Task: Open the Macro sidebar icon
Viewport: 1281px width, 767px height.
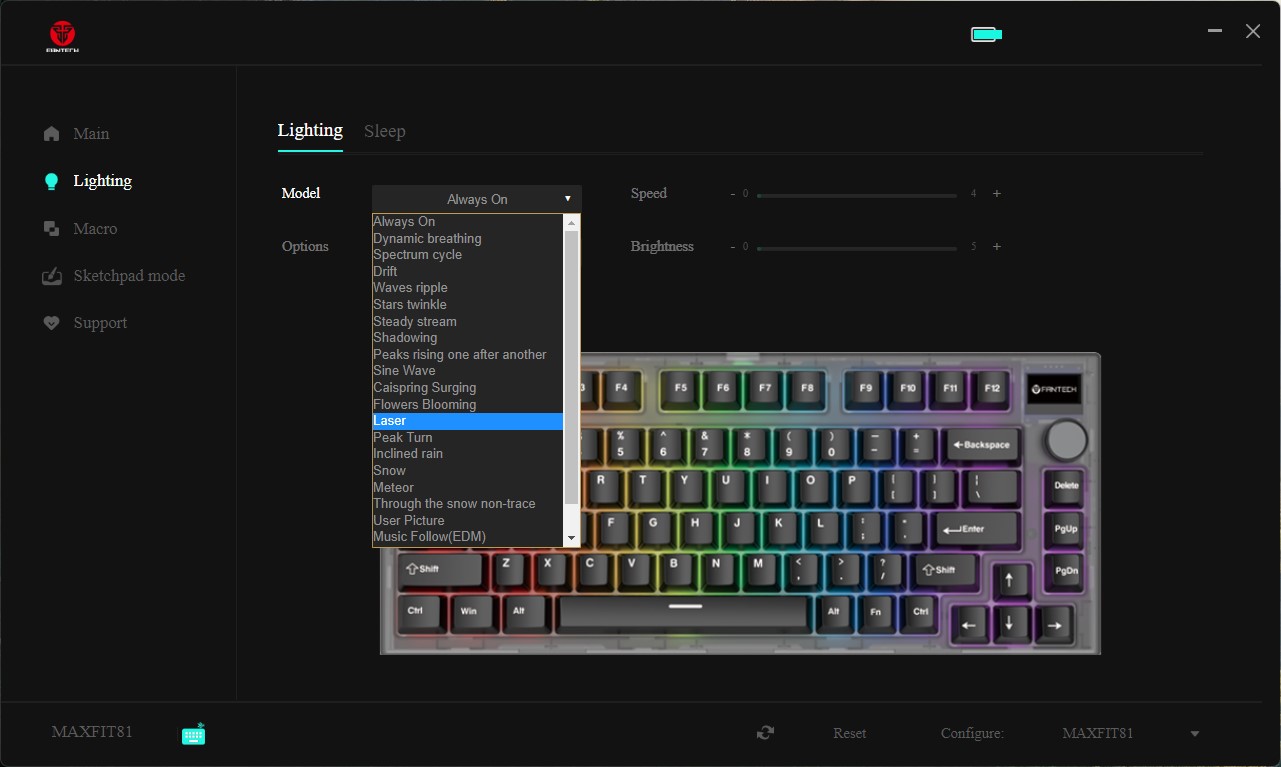Action: 52,229
